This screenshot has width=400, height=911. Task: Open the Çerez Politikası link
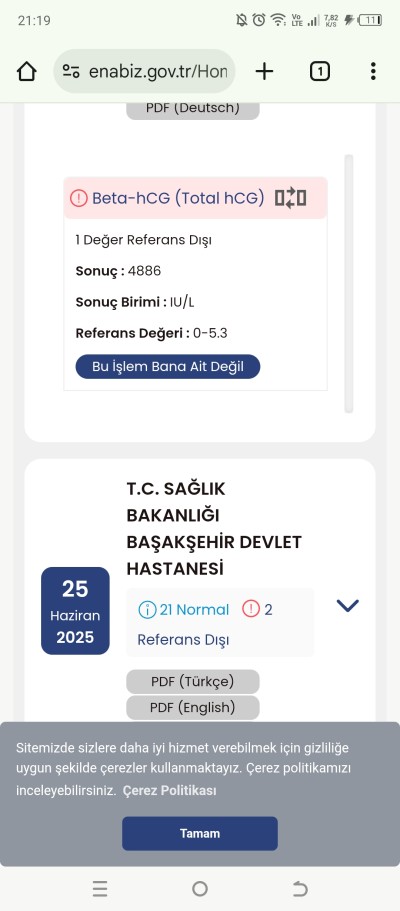point(169,790)
